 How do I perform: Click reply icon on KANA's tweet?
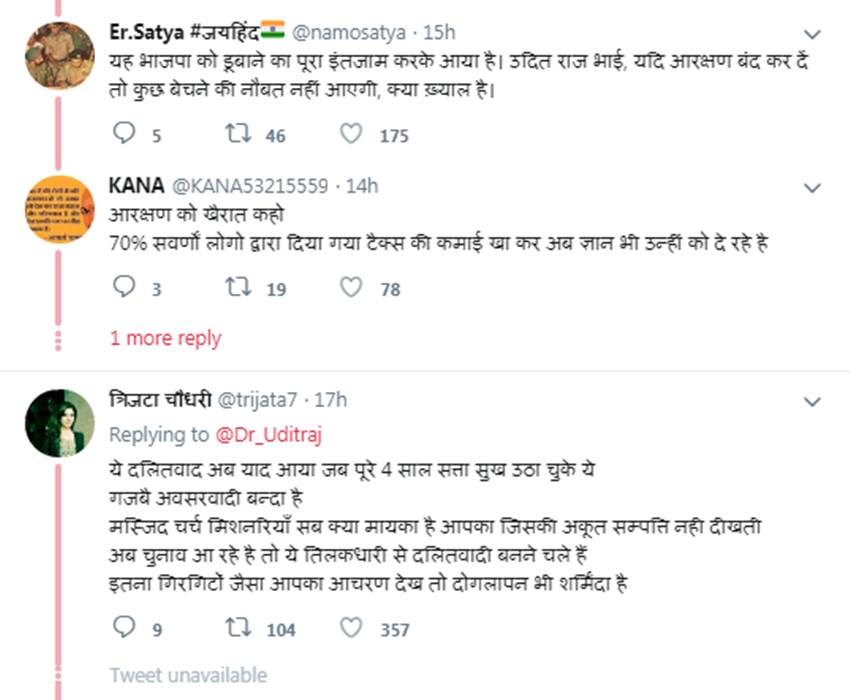click(124, 288)
